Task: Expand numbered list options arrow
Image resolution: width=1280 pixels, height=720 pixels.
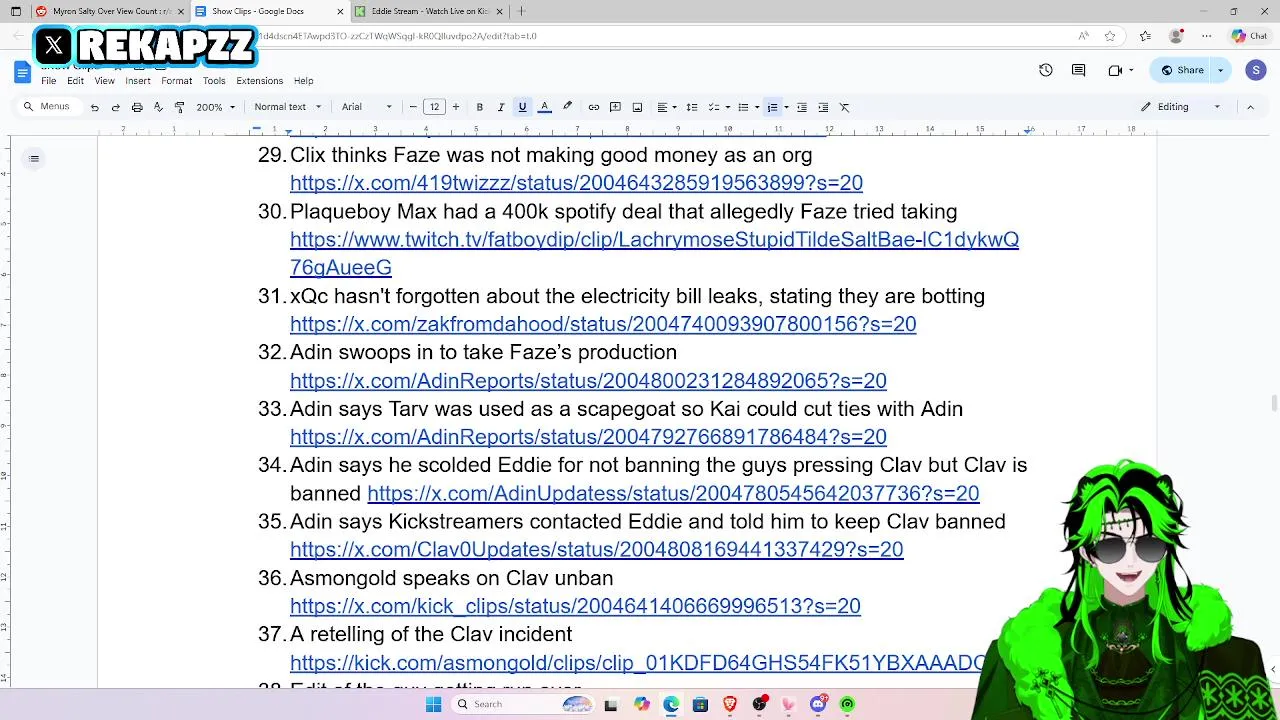Action: click(786, 107)
